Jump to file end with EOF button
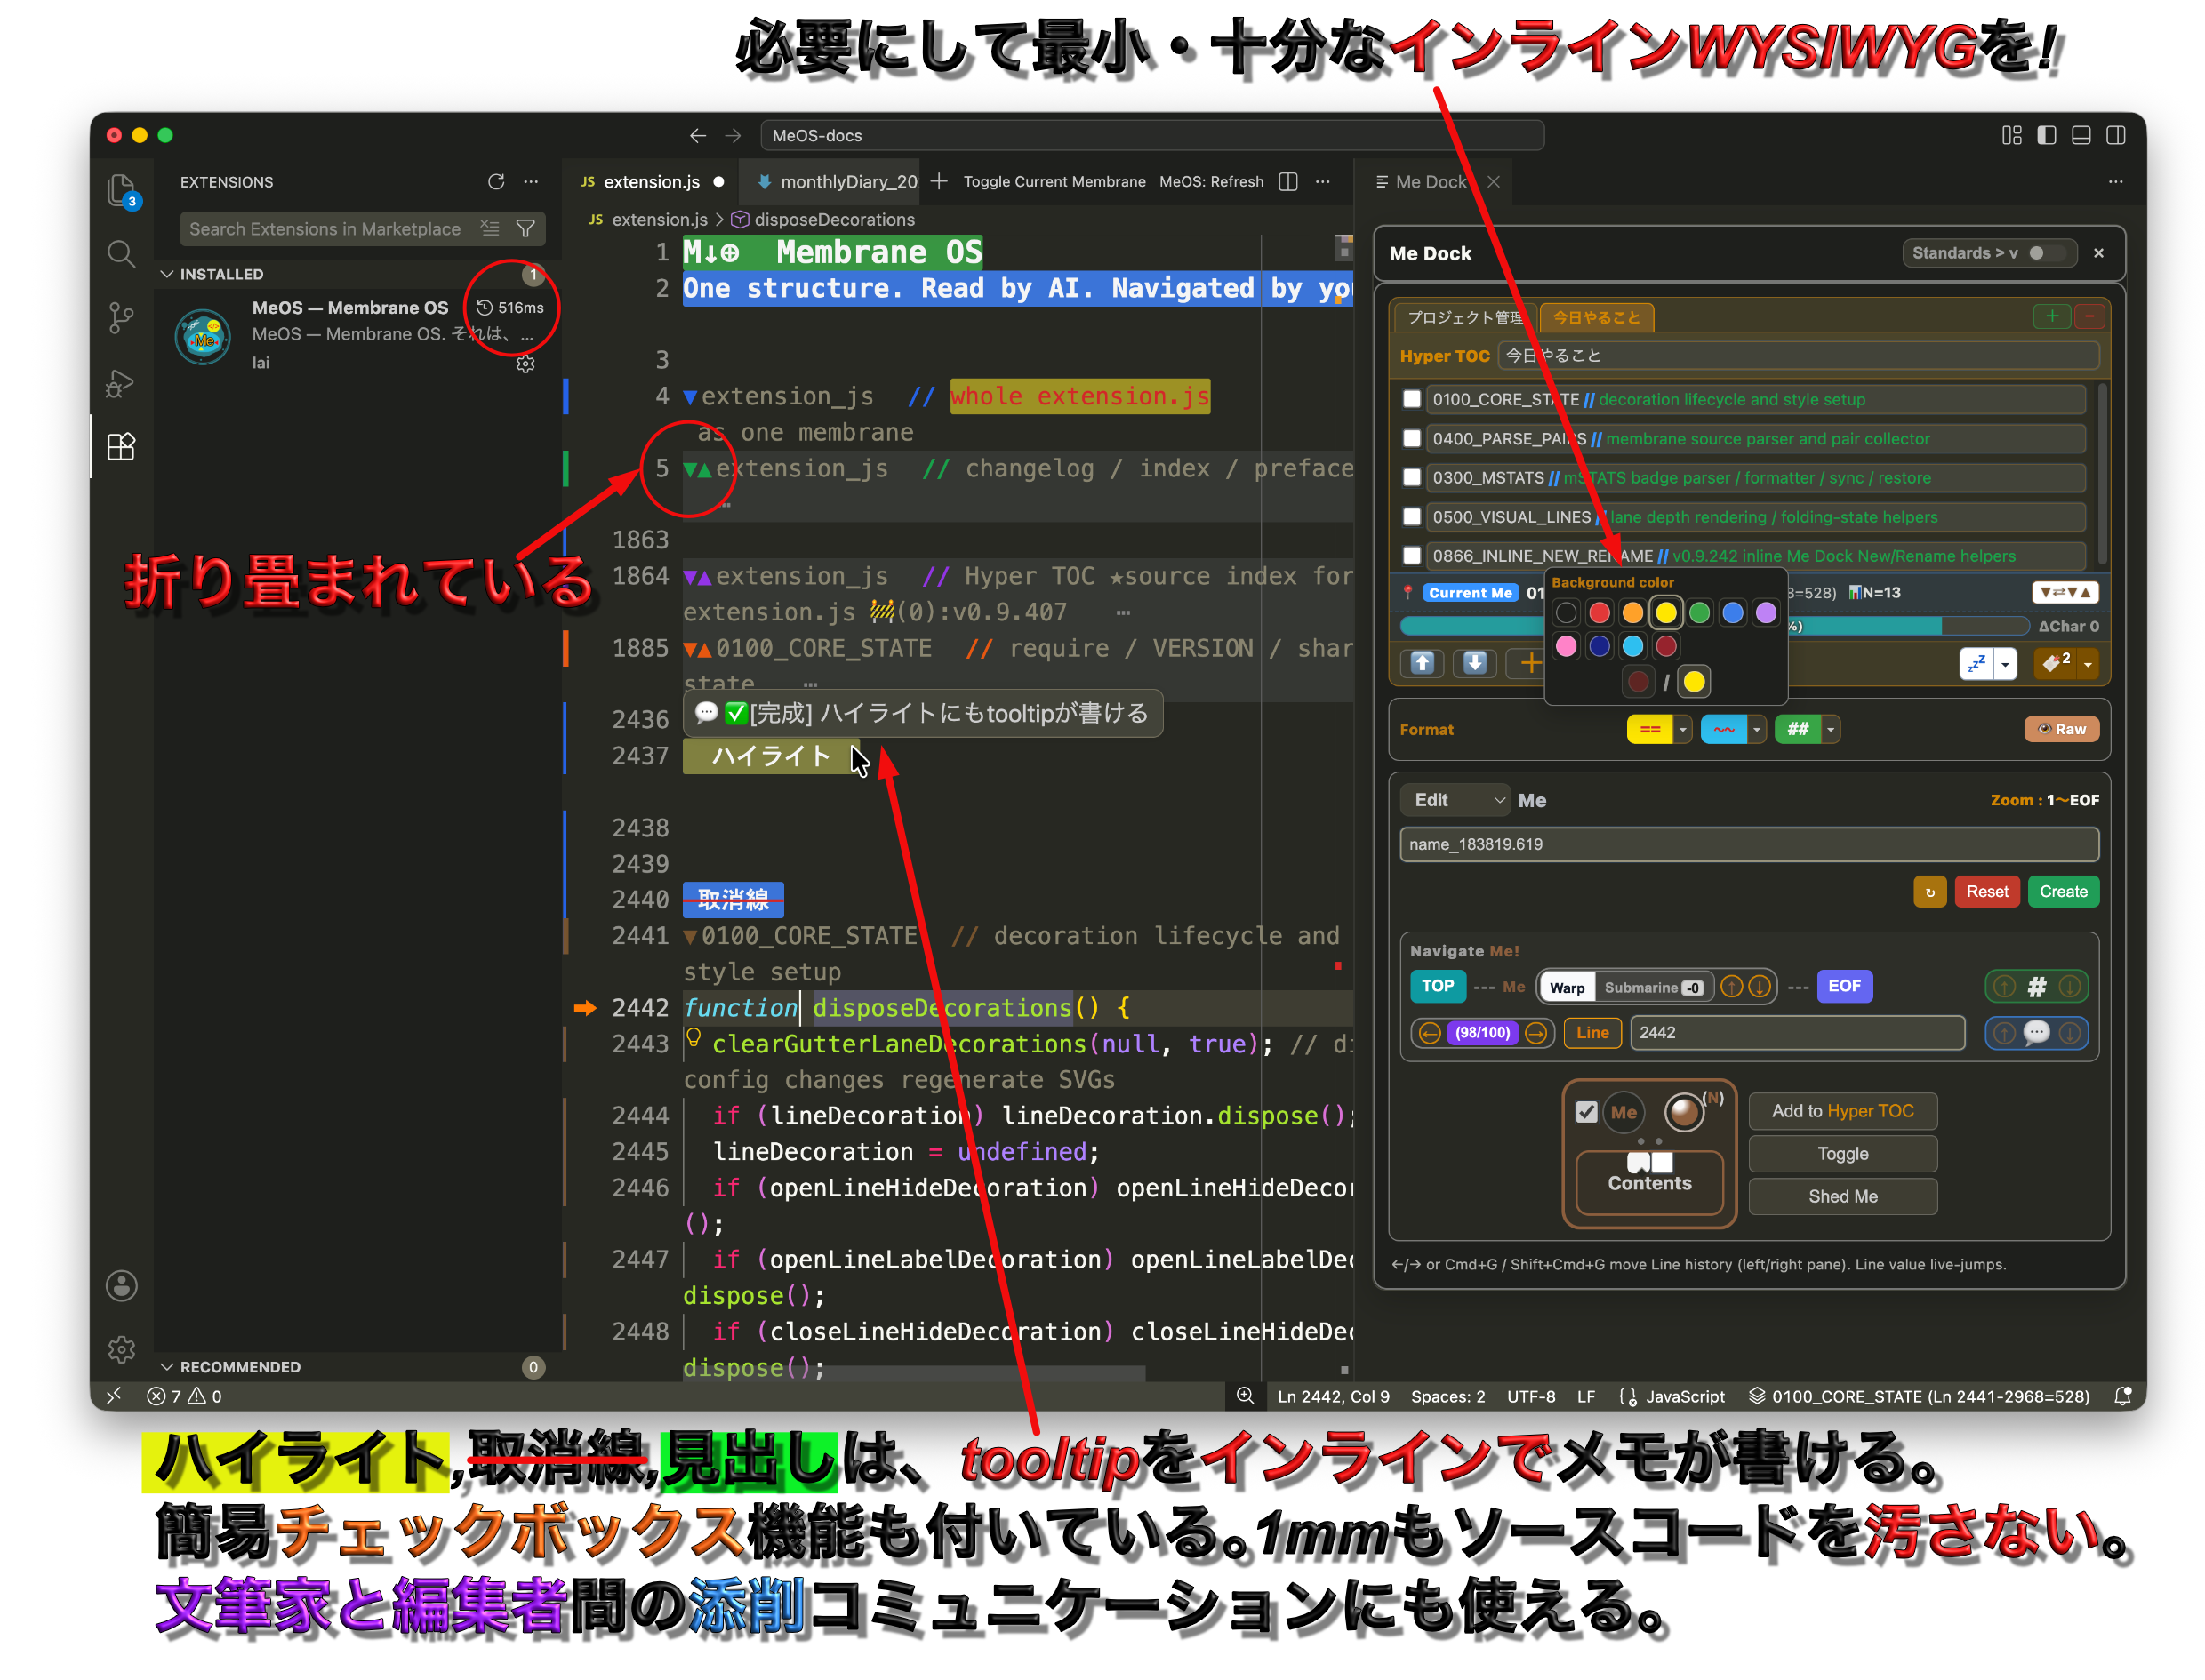 pyautogui.click(x=1843, y=985)
